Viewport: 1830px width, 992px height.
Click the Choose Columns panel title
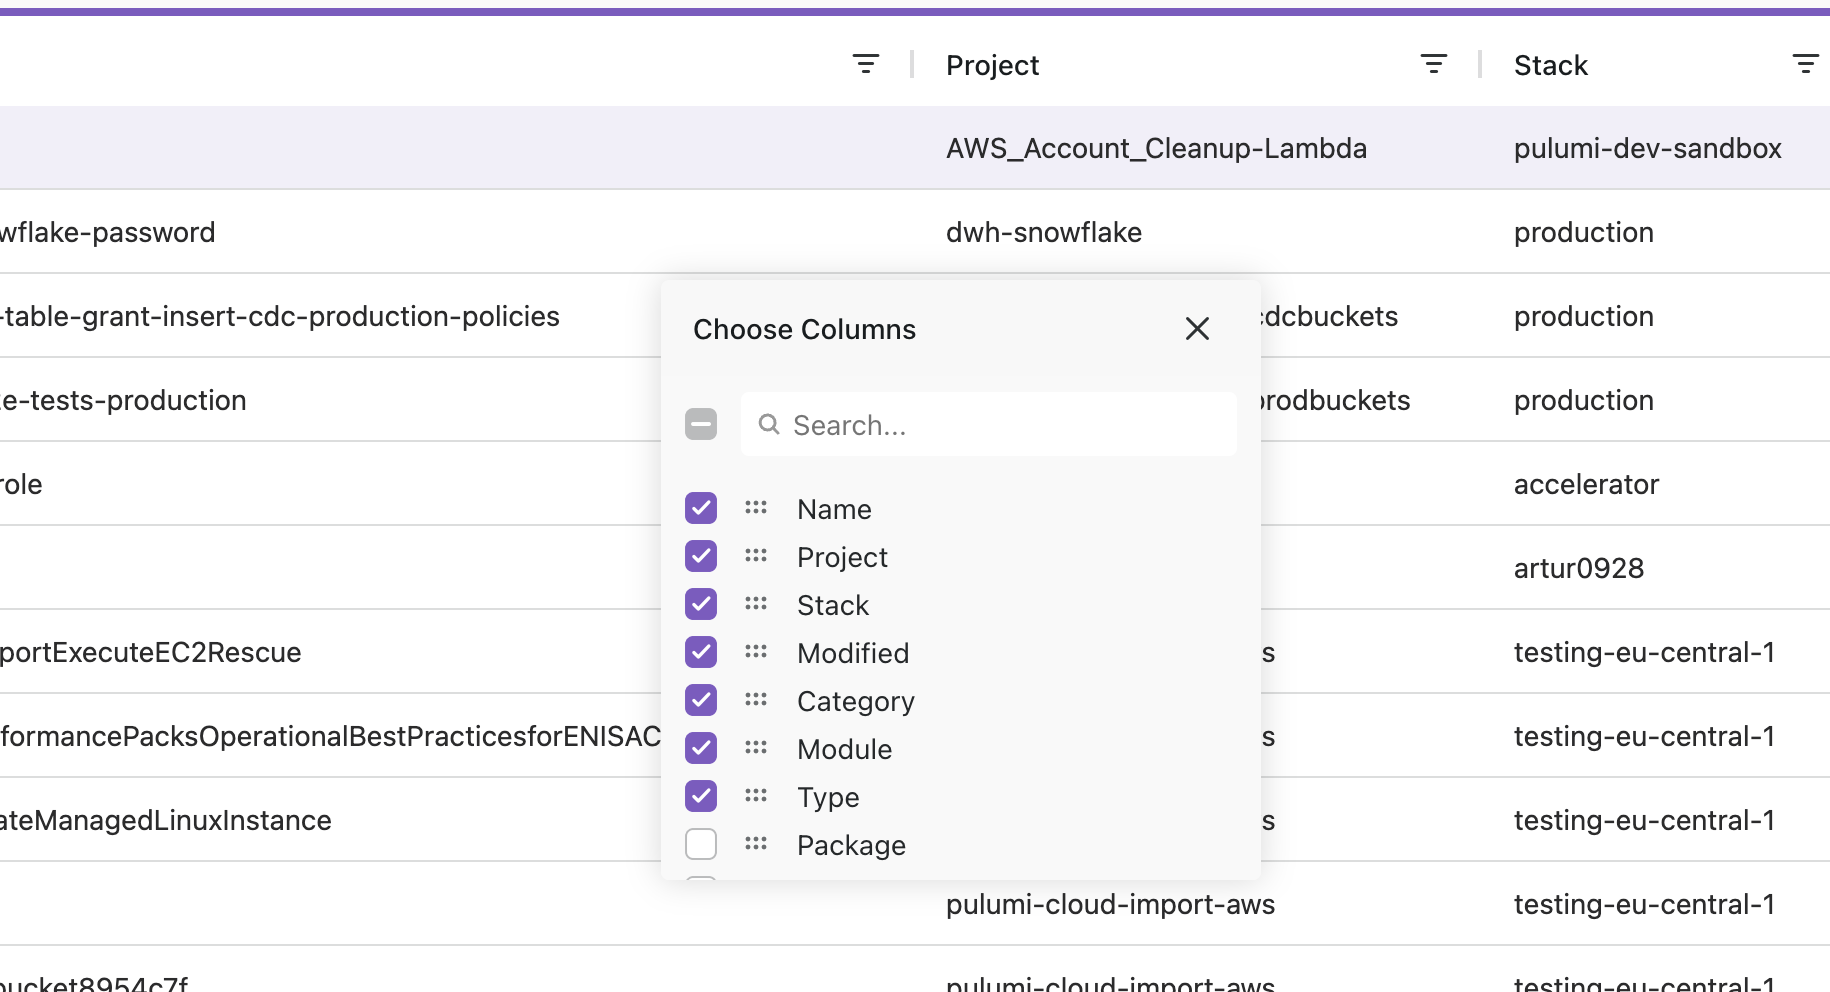point(804,329)
